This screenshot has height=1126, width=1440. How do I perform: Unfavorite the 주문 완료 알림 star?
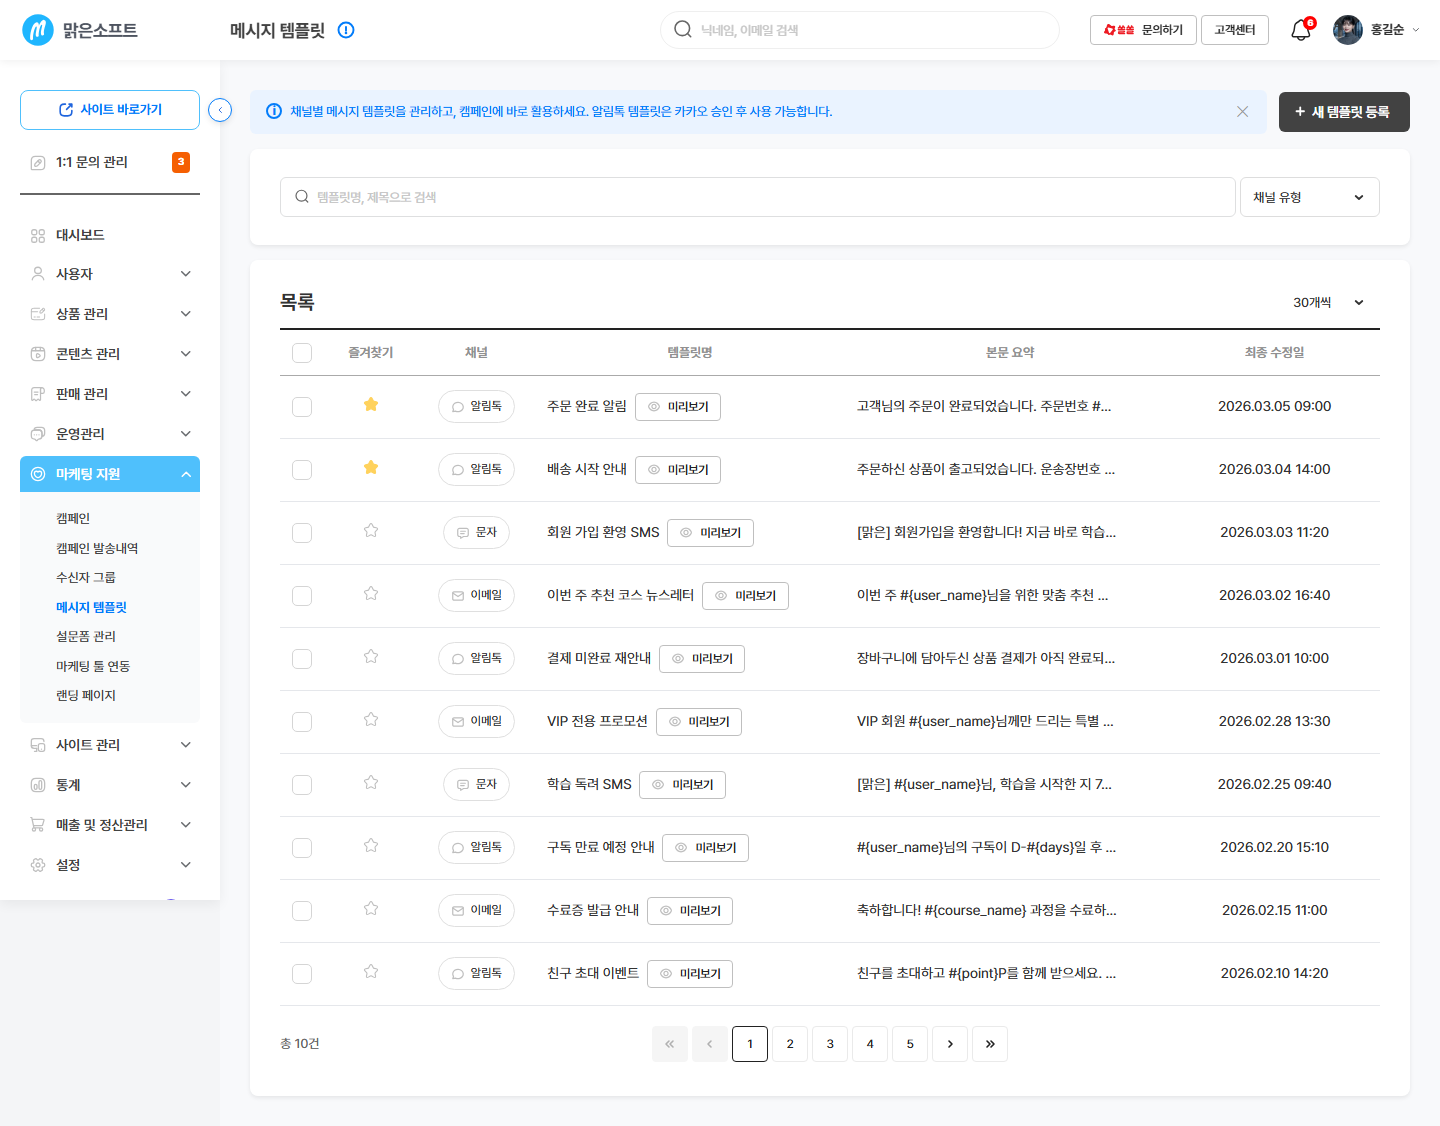pyautogui.click(x=371, y=405)
